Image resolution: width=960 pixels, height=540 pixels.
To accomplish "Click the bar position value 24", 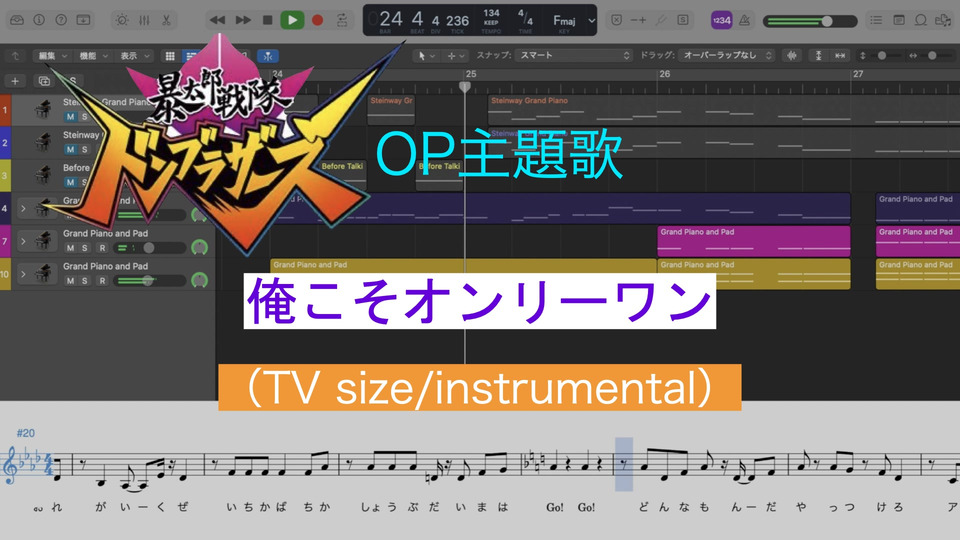I will (391, 19).
